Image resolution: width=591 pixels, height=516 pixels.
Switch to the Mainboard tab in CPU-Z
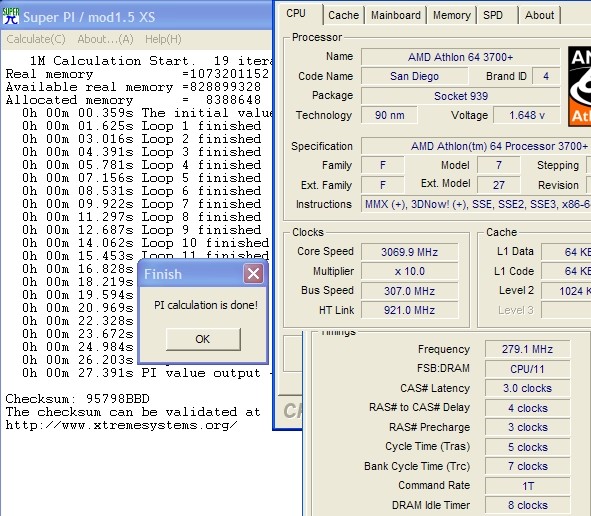click(395, 15)
